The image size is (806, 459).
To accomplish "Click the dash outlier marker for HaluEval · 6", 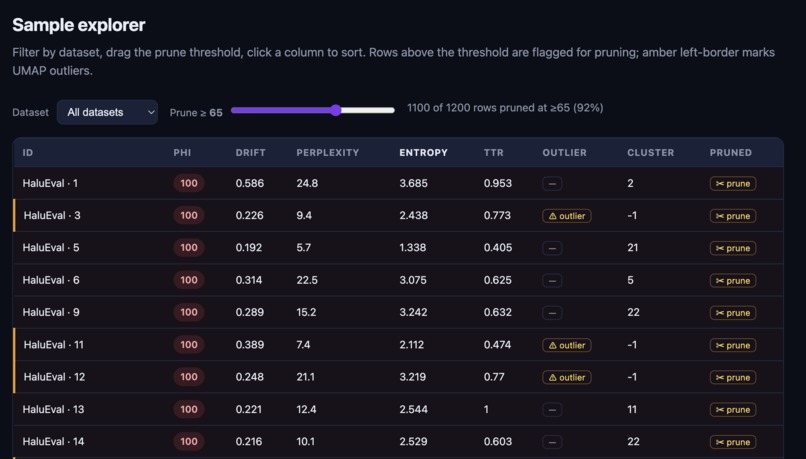I will click(552, 281).
